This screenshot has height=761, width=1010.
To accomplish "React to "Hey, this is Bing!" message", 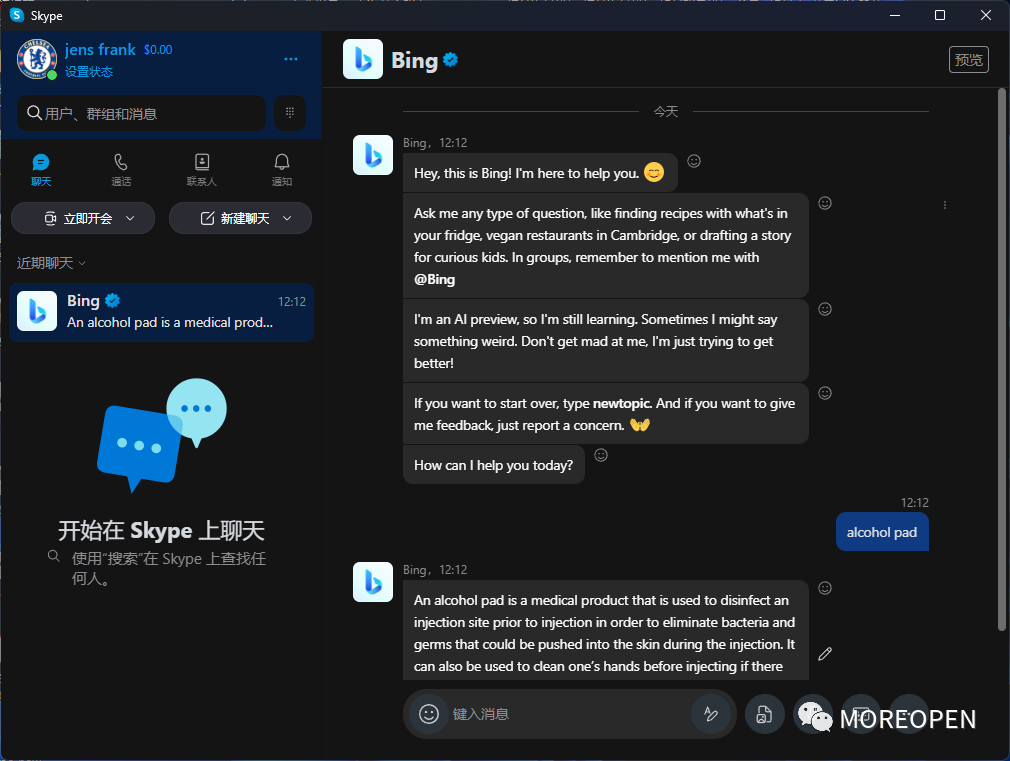I will pyautogui.click(x=694, y=161).
